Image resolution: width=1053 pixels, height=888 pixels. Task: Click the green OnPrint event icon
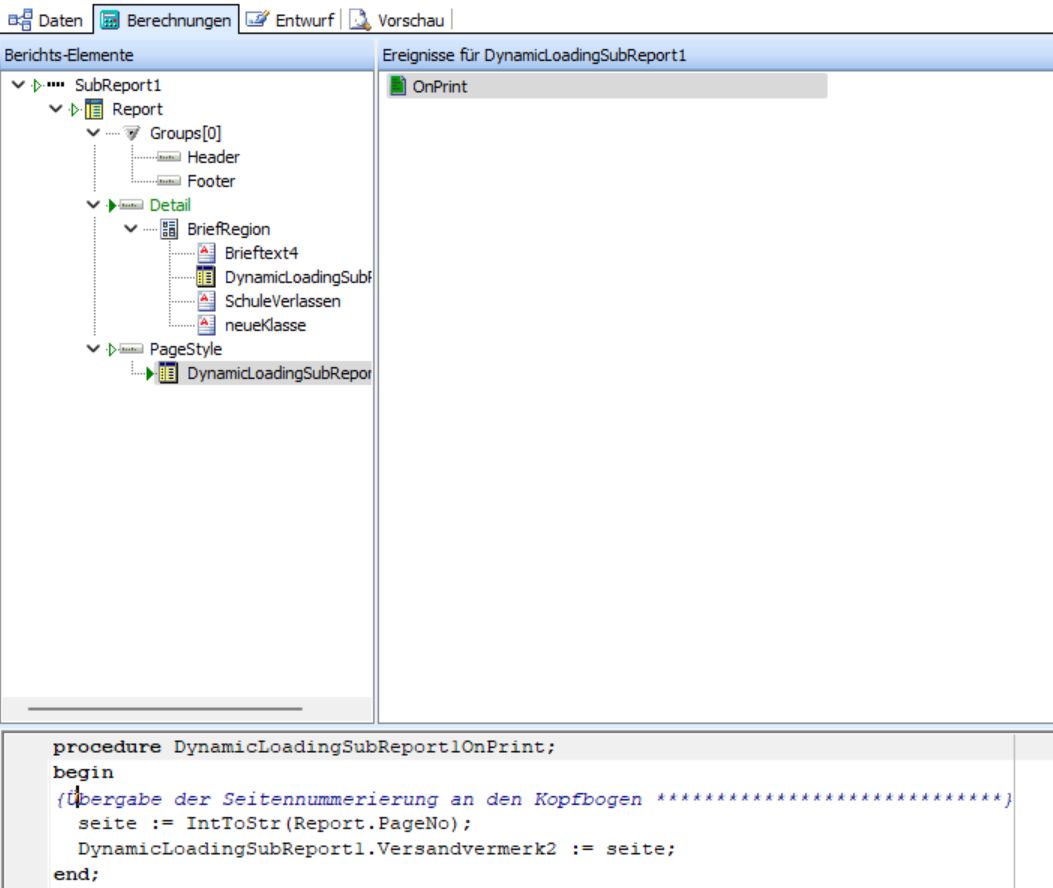tap(398, 86)
